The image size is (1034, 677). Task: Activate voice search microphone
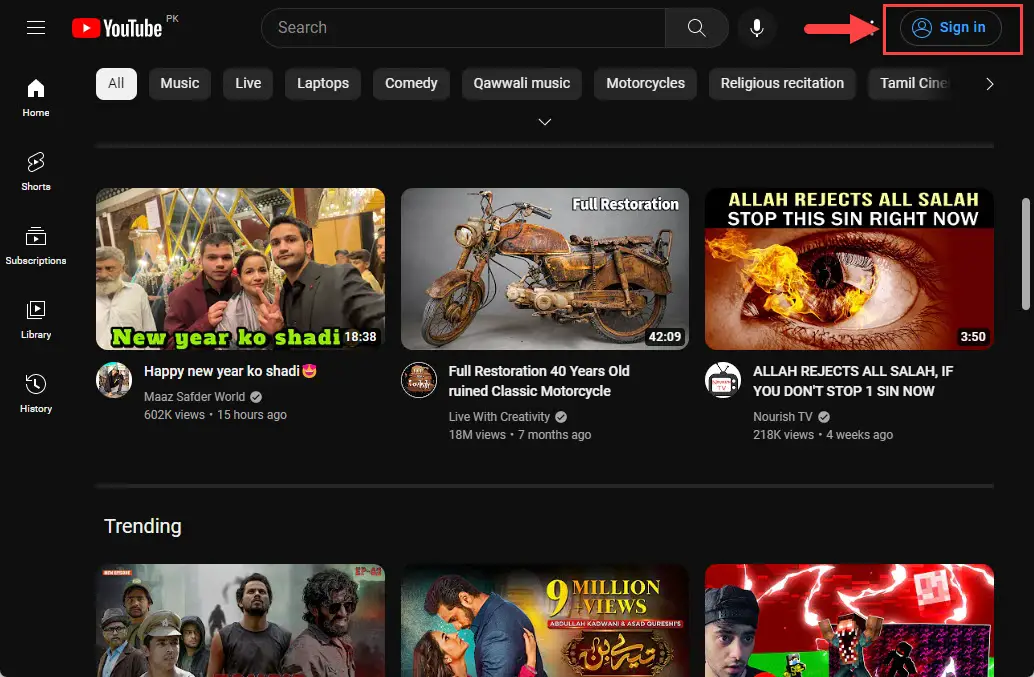click(x=757, y=28)
